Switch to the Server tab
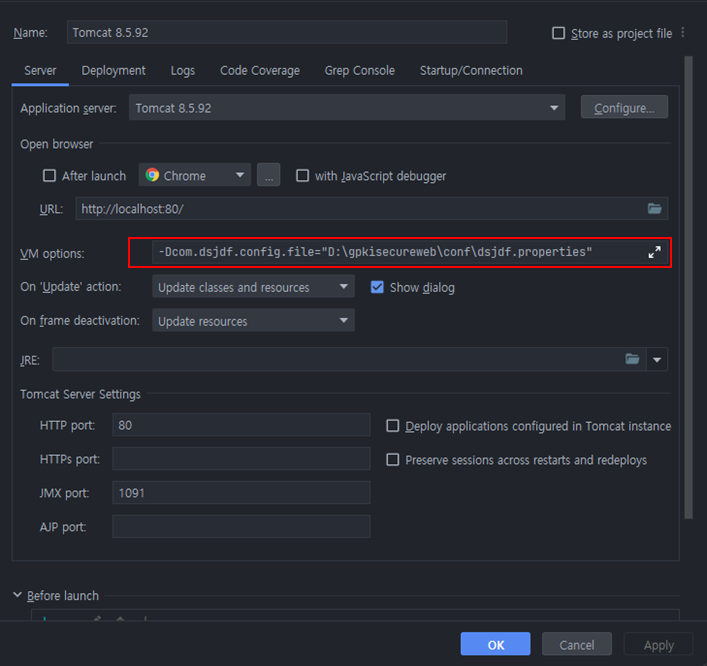 point(40,71)
